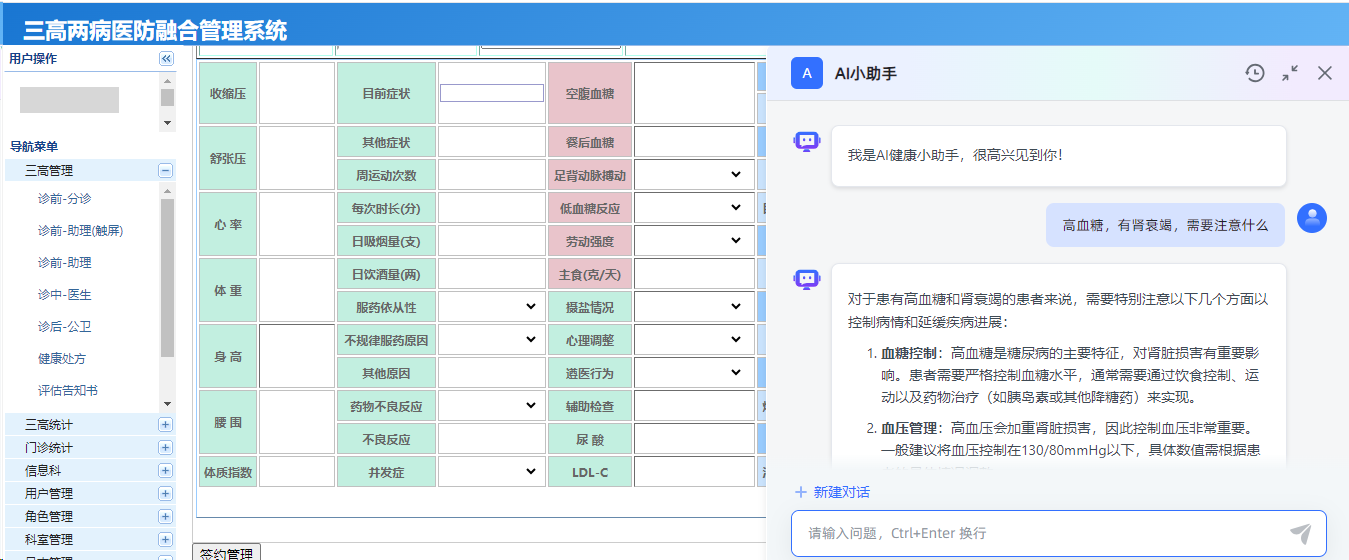The height and width of the screenshot is (560, 1349).
Task: Shrink the AI小助手 panel with collapse arrows
Action: point(1290,73)
